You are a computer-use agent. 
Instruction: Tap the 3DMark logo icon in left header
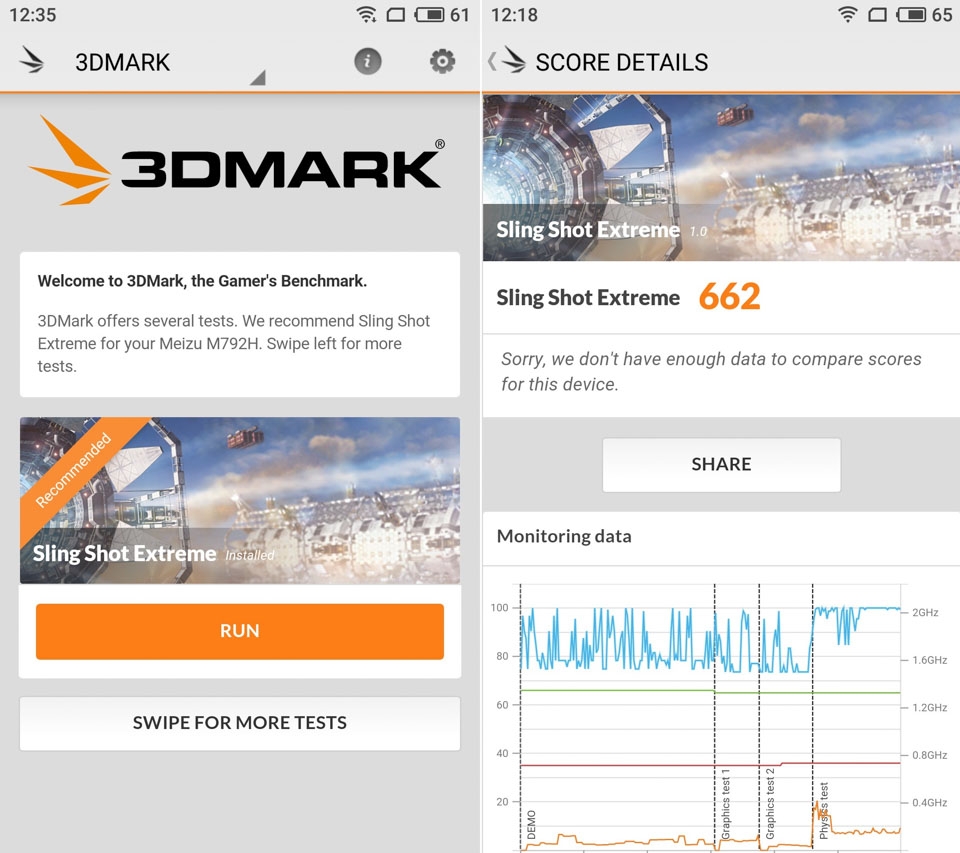32,60
